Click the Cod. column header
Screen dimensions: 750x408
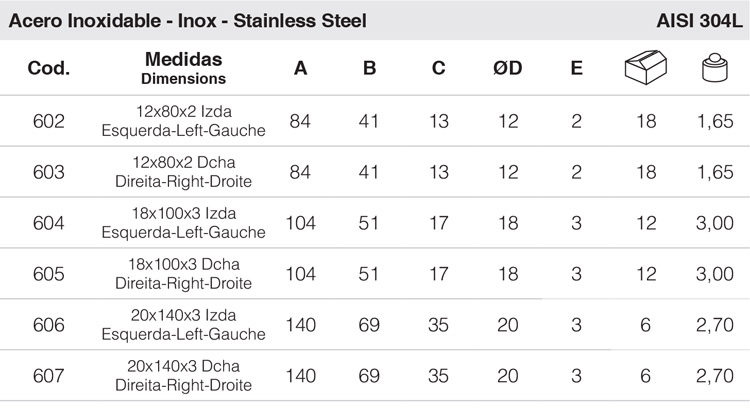point(48,68)
